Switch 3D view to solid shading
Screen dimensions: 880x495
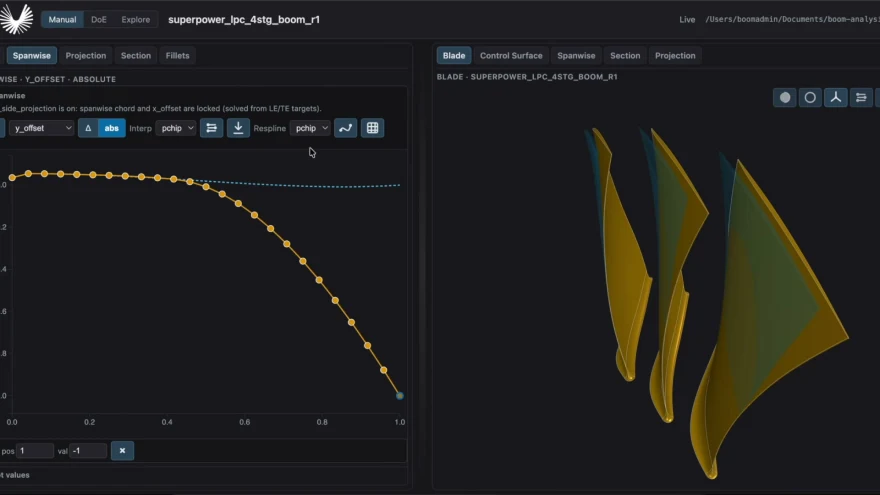pyautogui.click(x=785, y=98)
